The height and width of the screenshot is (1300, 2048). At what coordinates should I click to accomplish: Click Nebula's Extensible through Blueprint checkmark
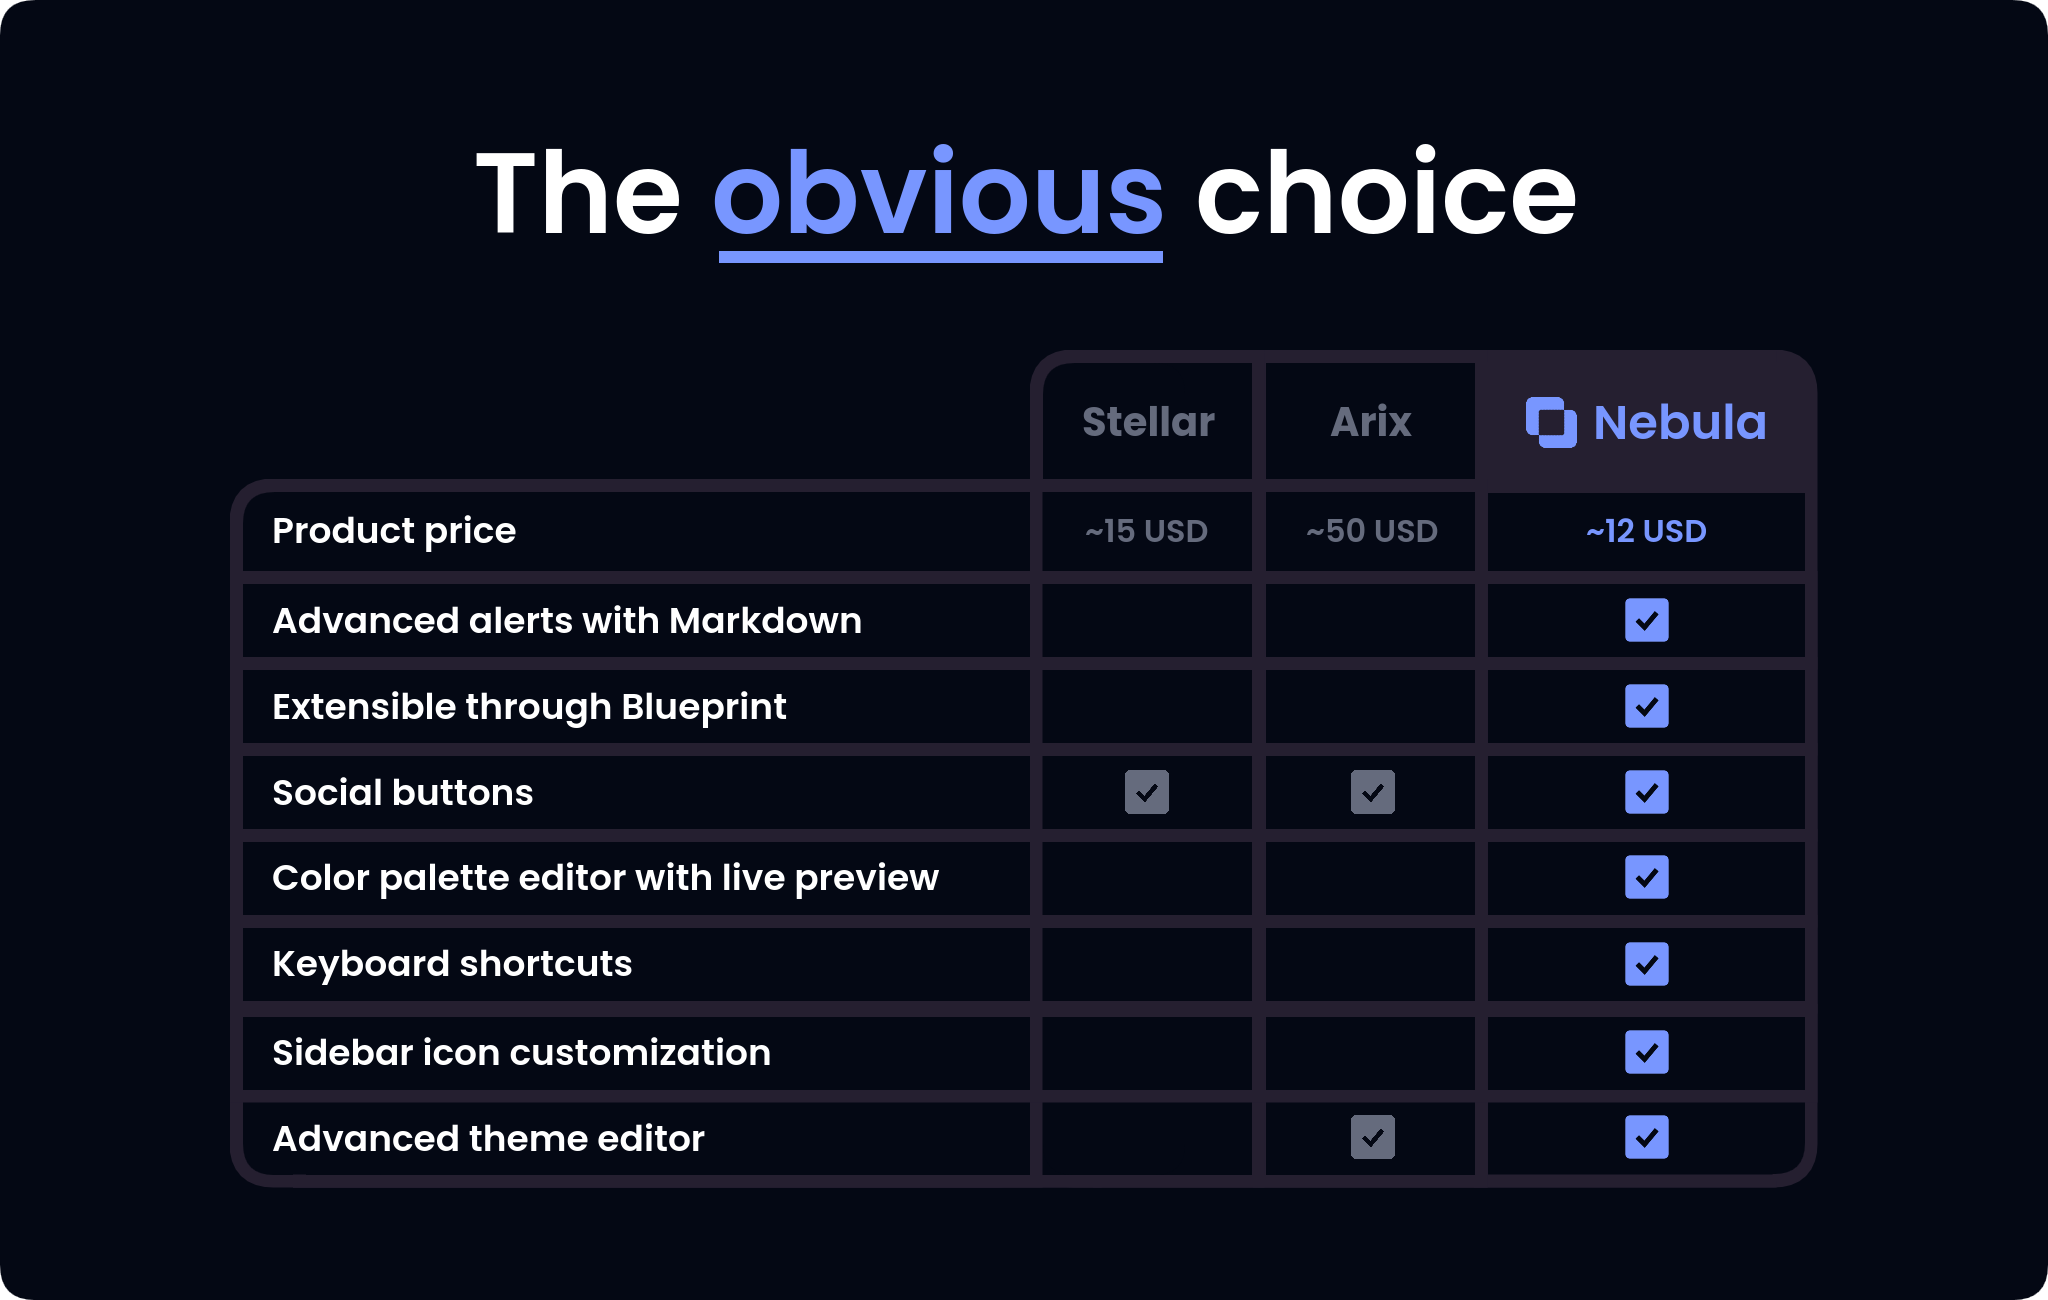[1646, 706]
